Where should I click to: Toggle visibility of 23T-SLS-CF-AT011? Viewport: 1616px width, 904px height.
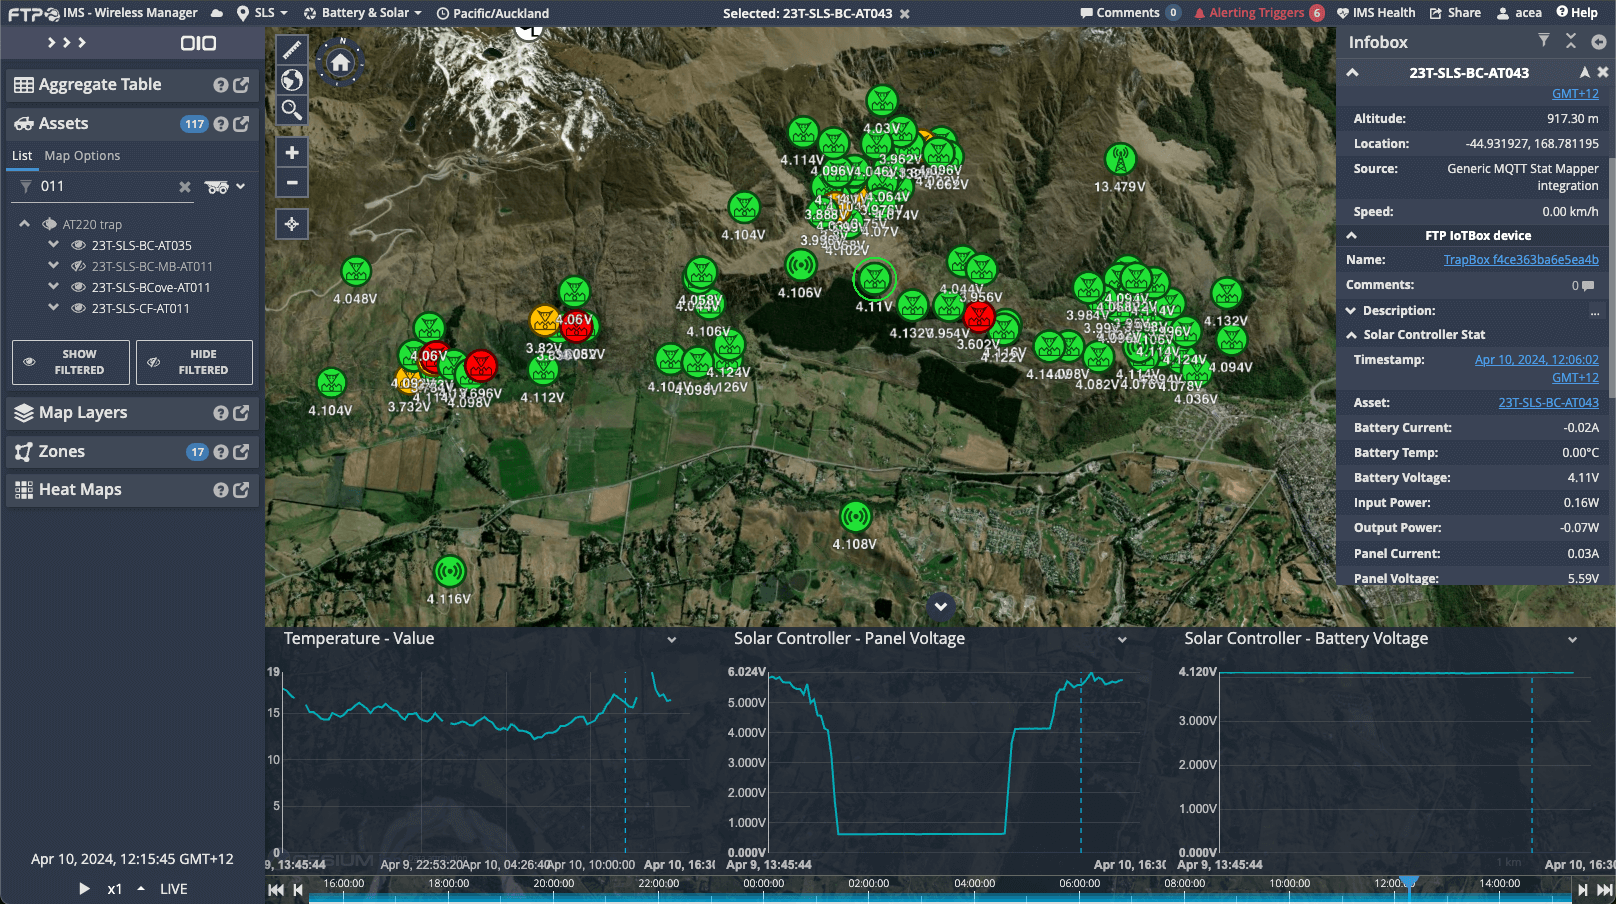point(78,308)
